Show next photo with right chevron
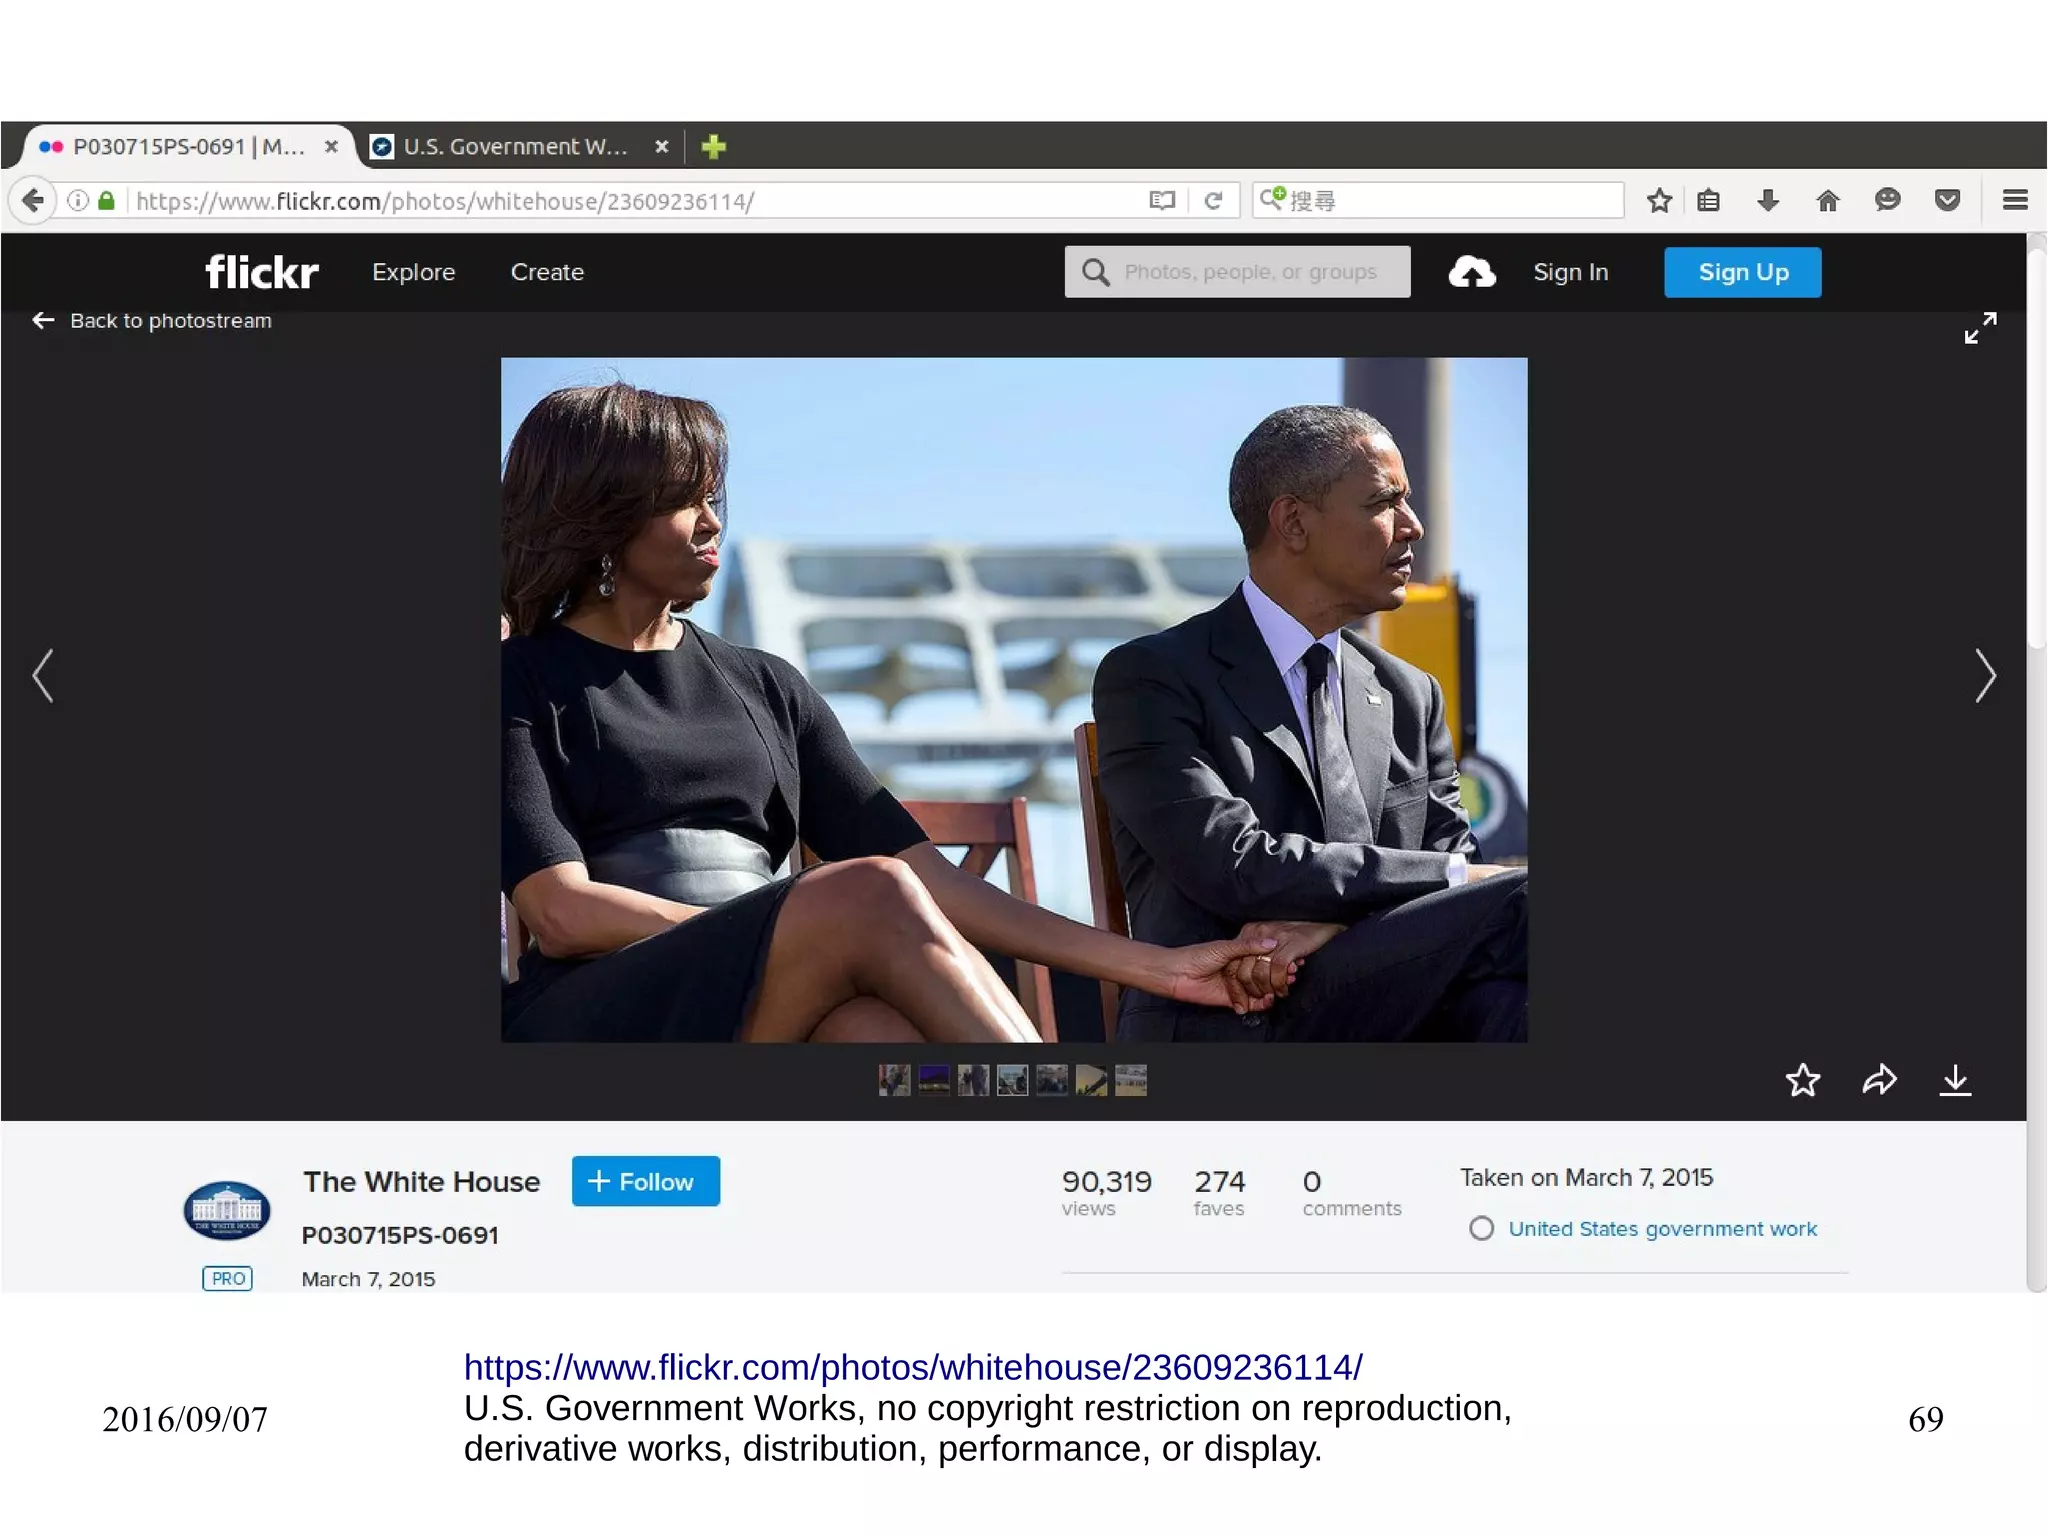 1986,676
